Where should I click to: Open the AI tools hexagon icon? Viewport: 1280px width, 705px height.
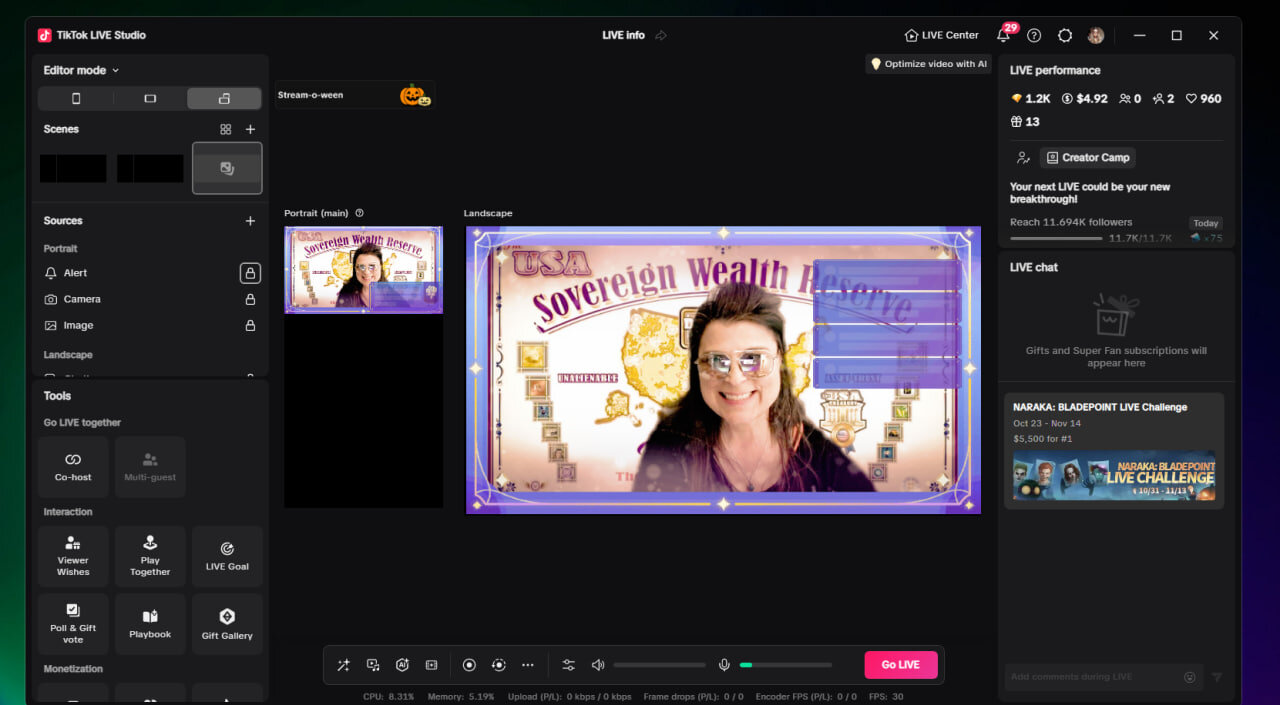coord(402,665)
